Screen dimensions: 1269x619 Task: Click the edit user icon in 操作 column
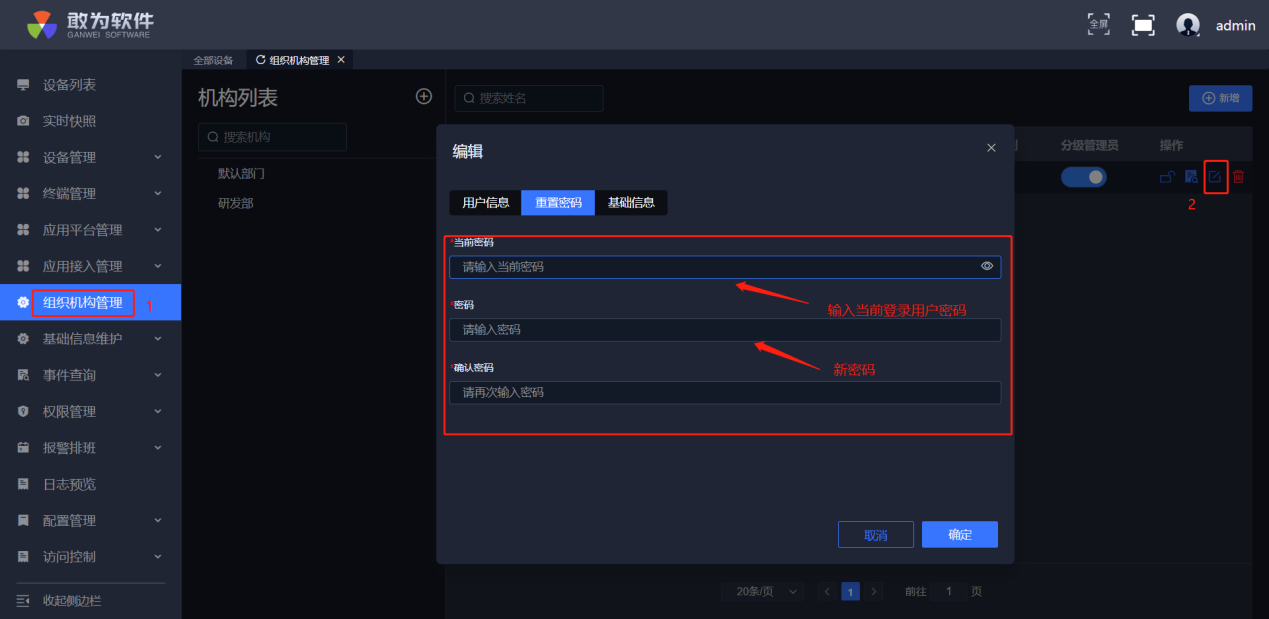point(1215,177)
